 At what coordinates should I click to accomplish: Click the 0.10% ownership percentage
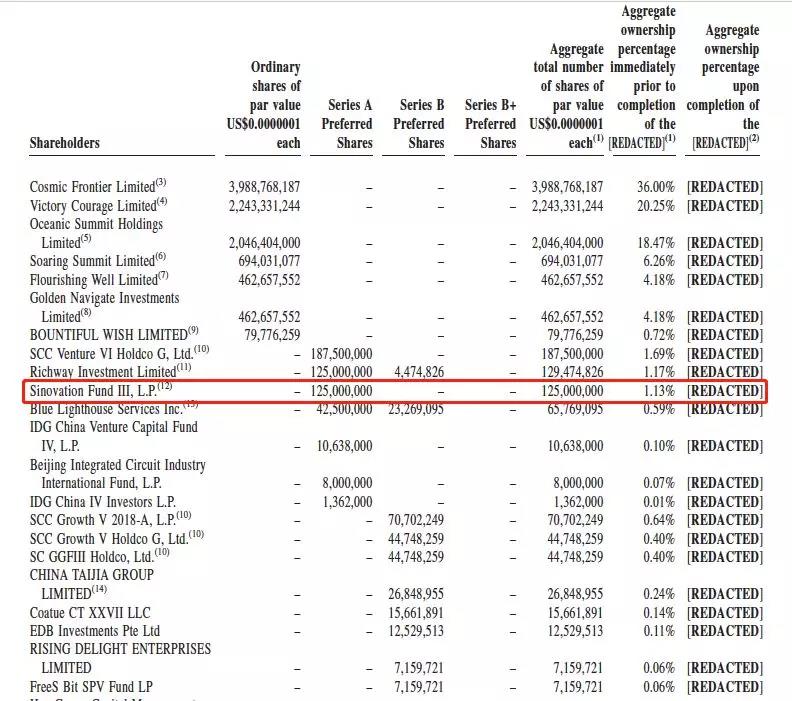pos(659,446)
